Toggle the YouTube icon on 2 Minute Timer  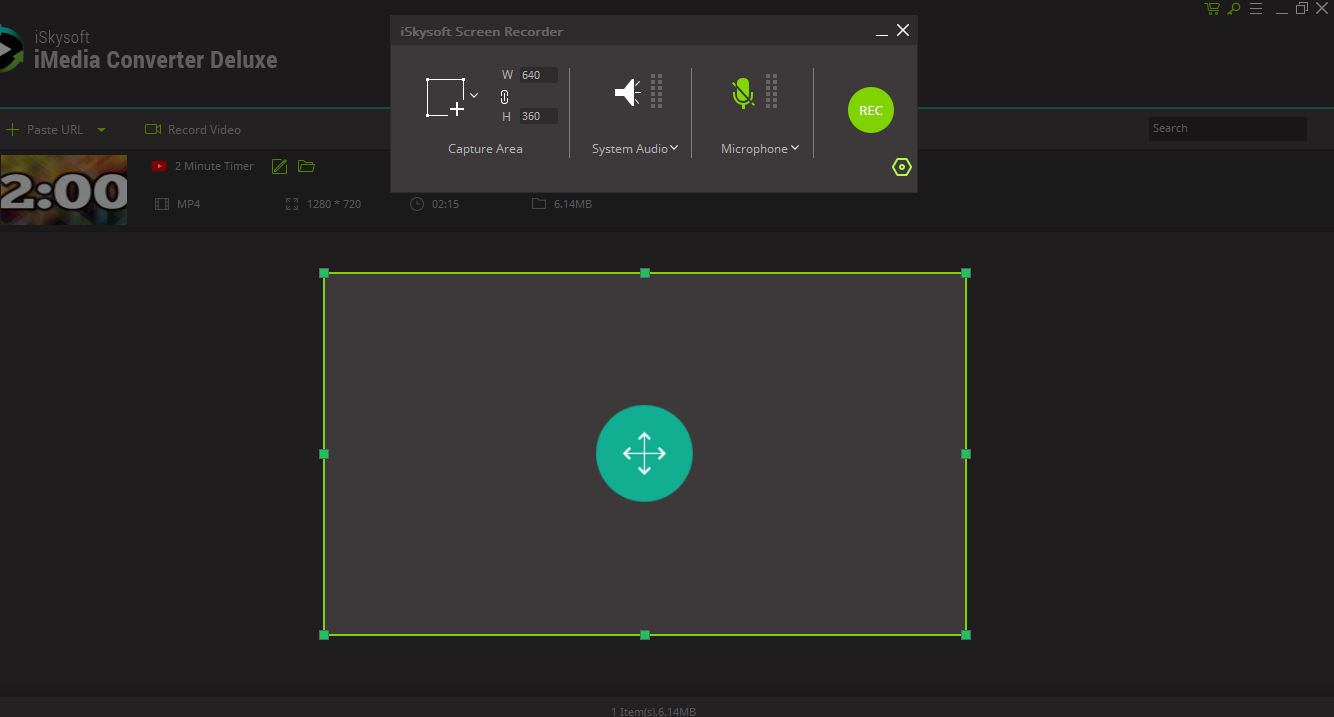pos(158,166)
